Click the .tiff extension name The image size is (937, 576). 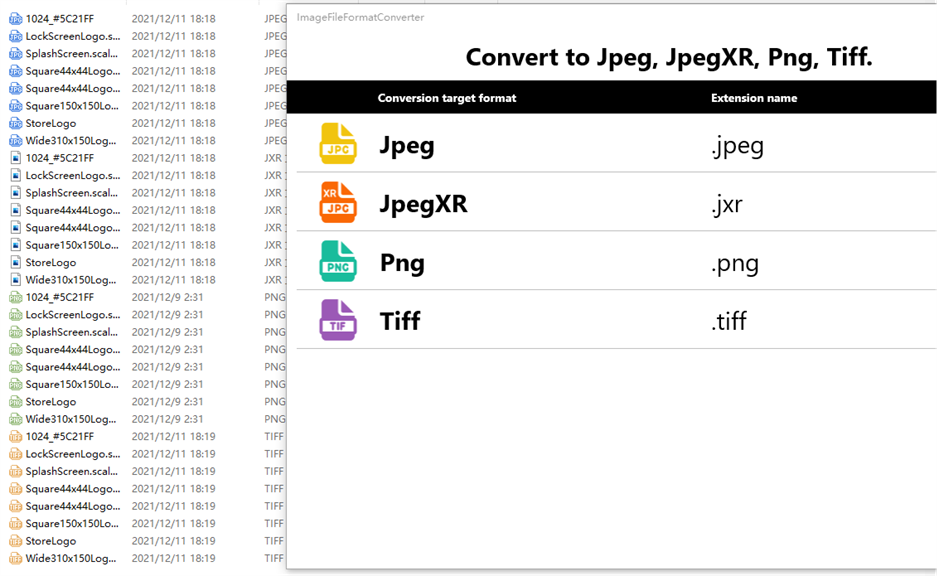tap(729, 321)
